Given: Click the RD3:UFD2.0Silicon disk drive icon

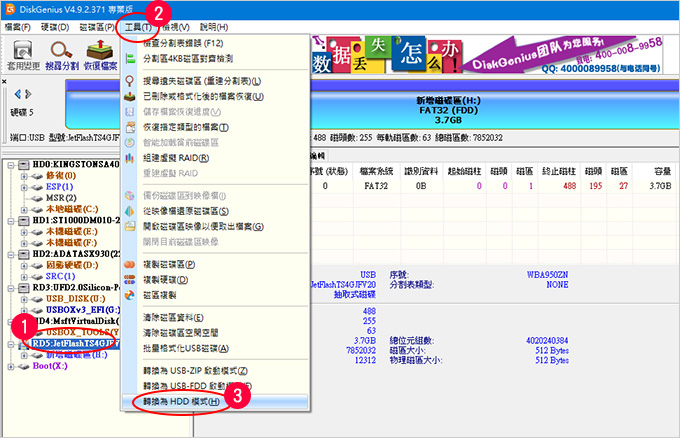Looking at the screenshot, I should [23, 288].
